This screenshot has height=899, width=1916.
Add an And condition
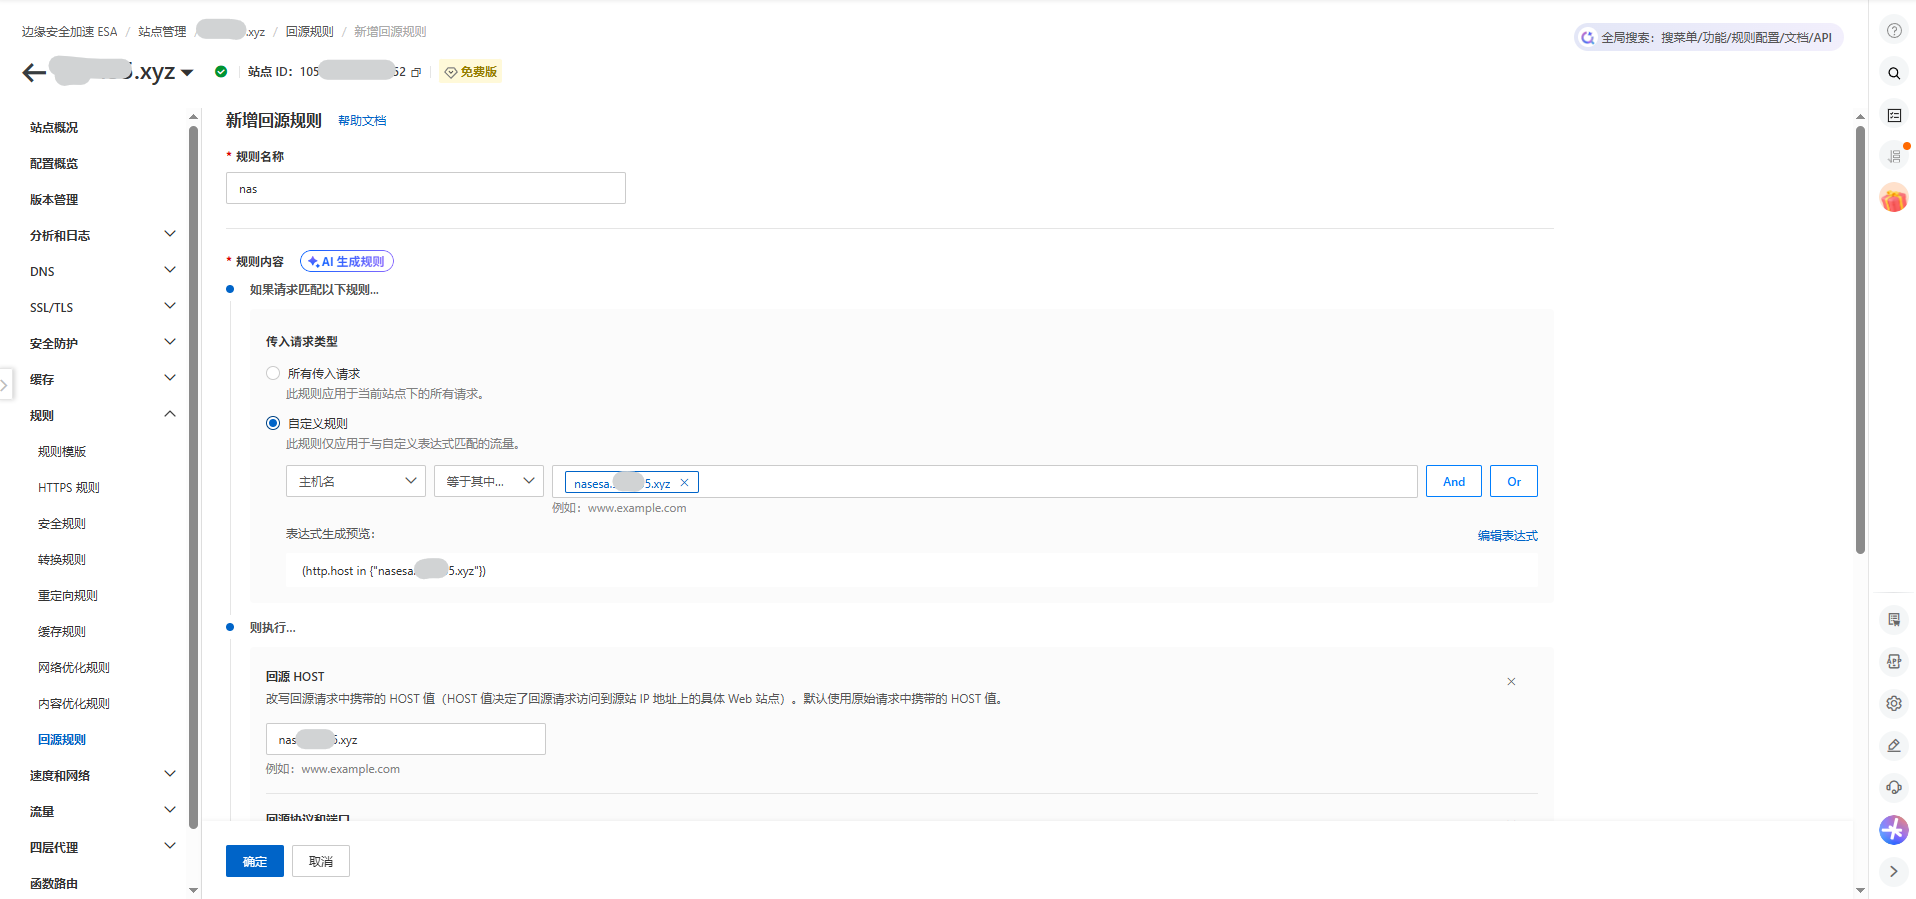coord(1454,481)
